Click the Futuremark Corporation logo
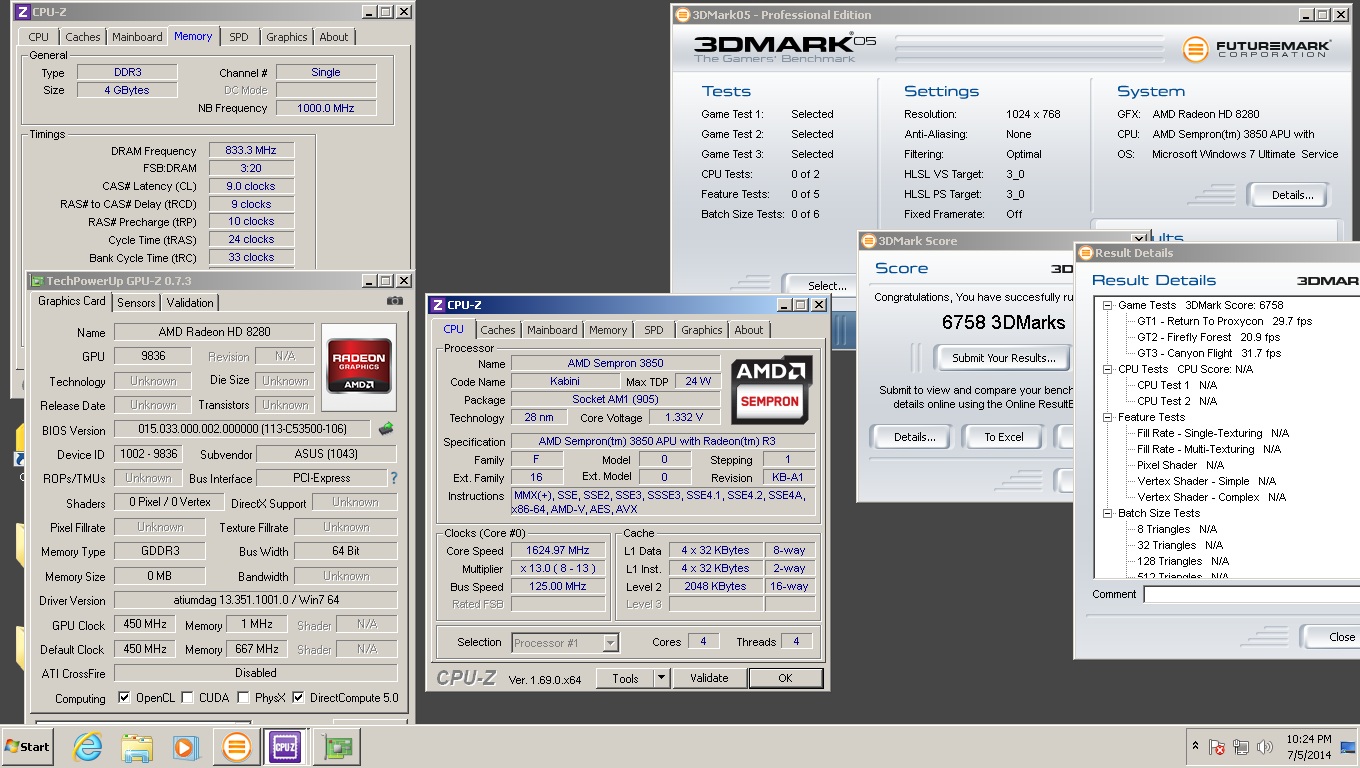 coord(1255,48)
